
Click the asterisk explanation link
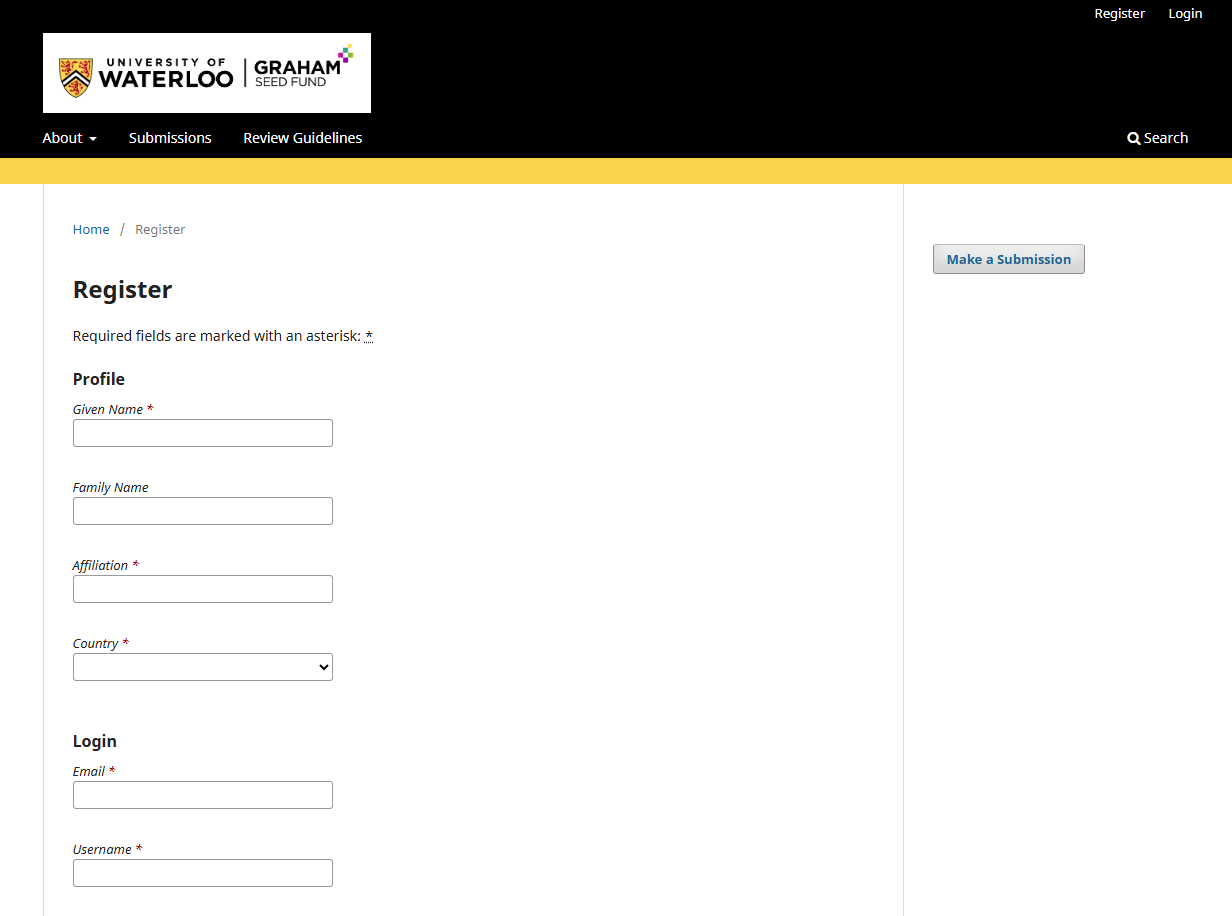pos(368,335)
